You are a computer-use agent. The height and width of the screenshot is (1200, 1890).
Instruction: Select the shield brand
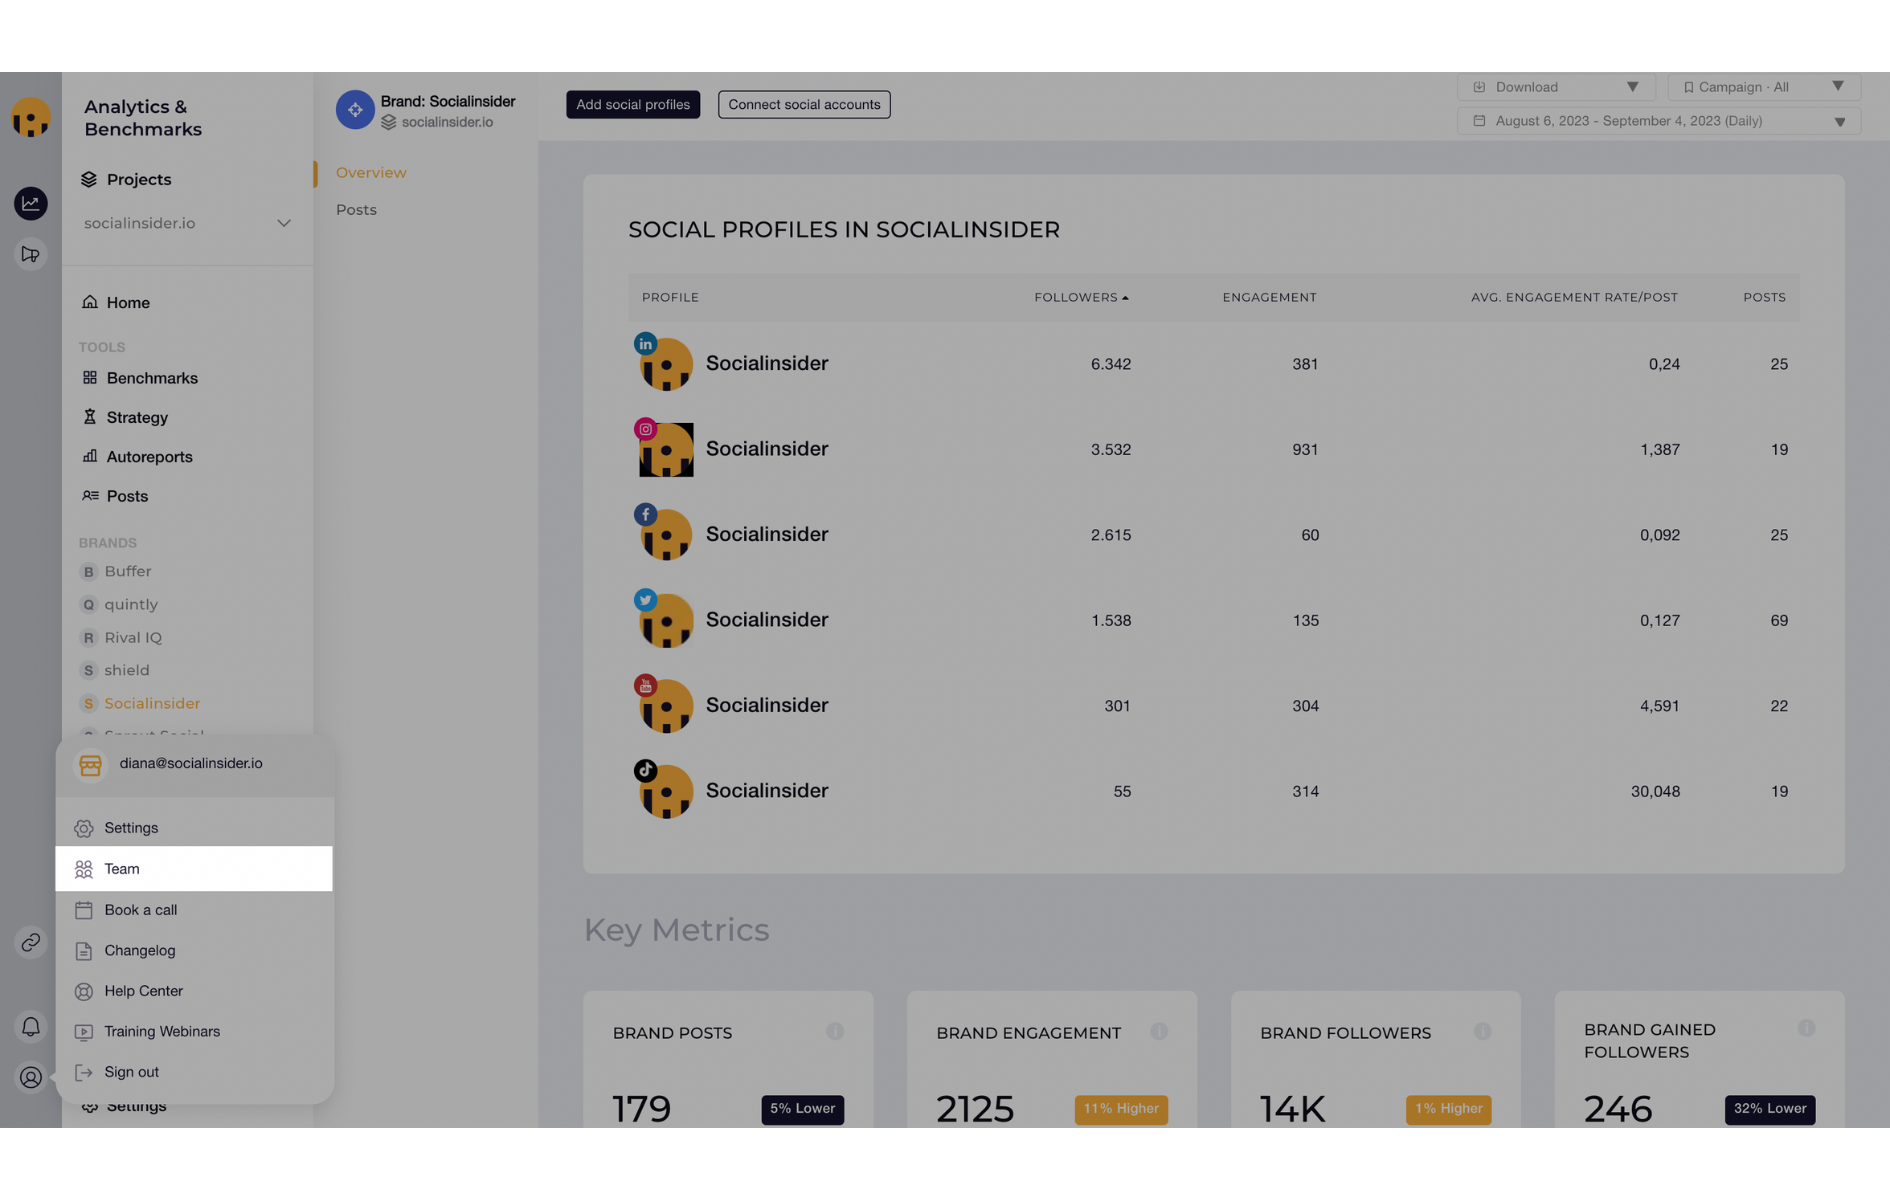(127, 671)
